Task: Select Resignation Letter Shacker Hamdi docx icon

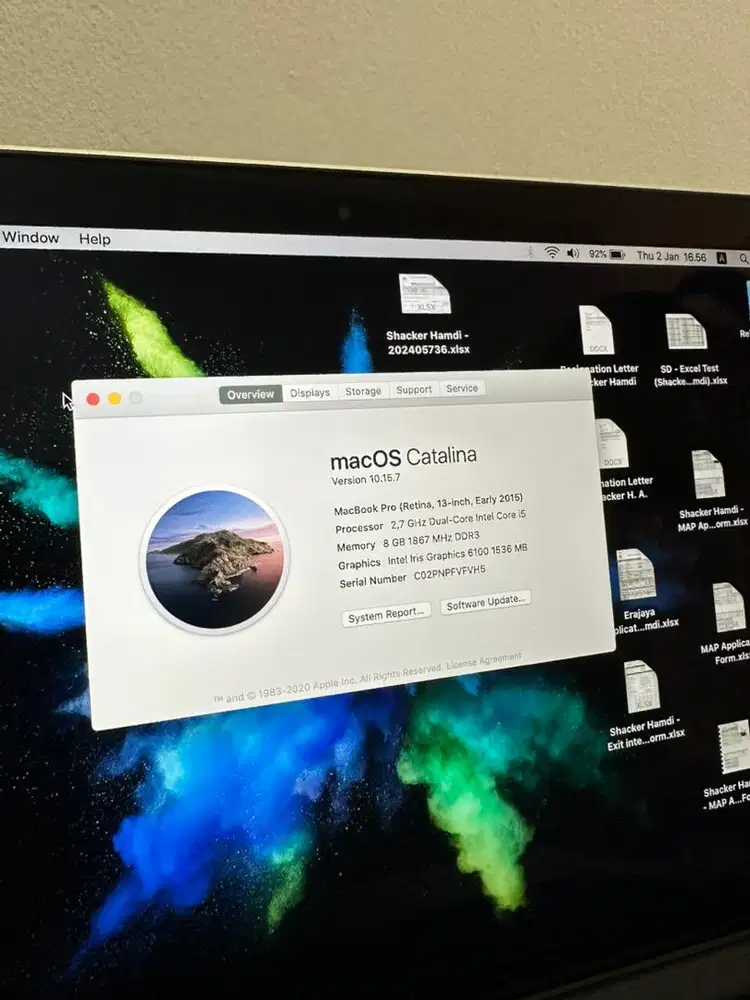Action: pyautogui.click(x=597, y=330)
